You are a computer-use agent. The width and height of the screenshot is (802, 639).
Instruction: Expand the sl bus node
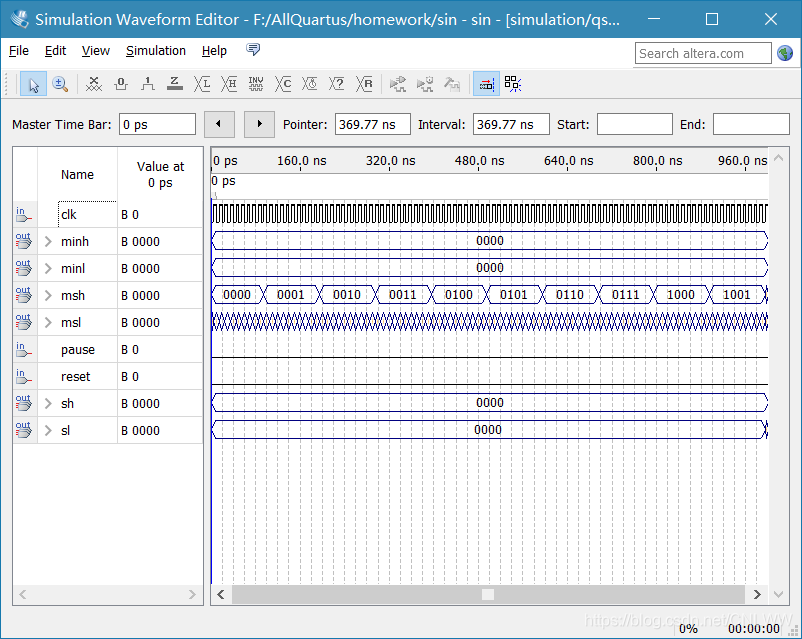48,430
